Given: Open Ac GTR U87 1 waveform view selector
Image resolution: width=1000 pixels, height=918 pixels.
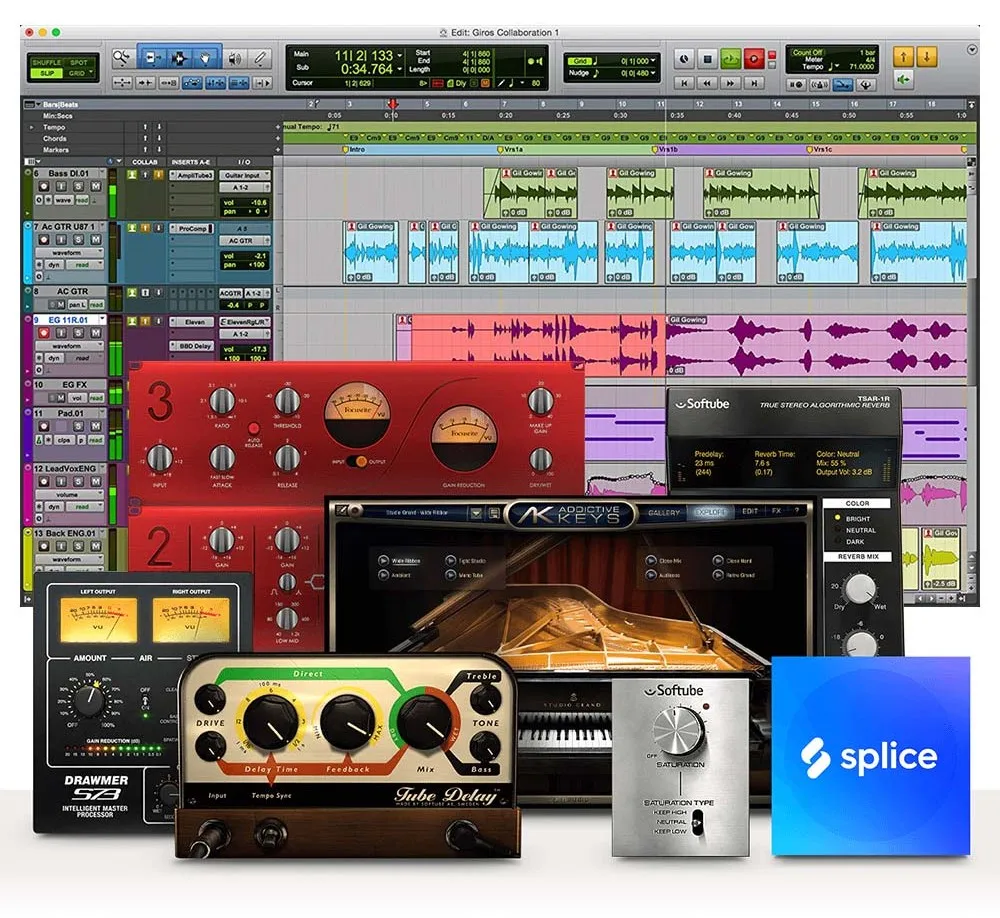Looking at the screenshot, I should pyautogui.click(x=70, y=253).
